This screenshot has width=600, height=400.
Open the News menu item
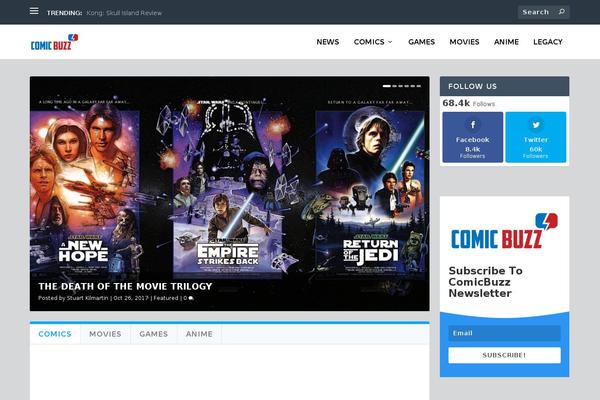328,42
